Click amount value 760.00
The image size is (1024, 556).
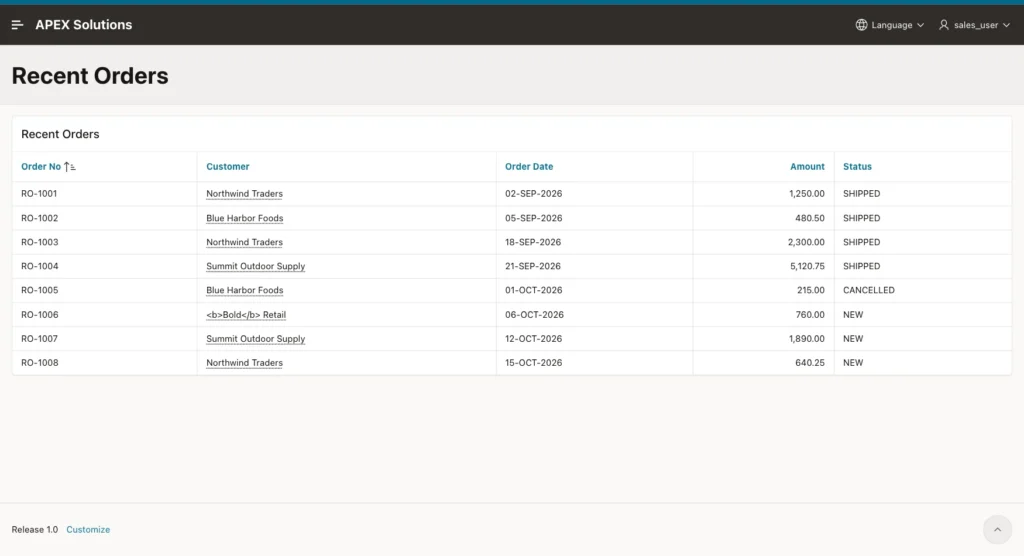click(810, 314)
